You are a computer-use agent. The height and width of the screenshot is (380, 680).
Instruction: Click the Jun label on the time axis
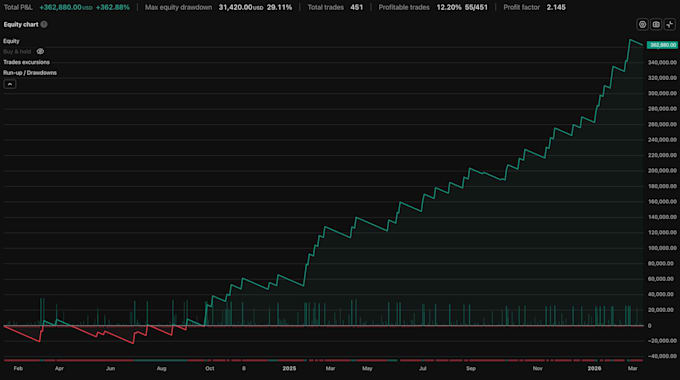point(111,369)
